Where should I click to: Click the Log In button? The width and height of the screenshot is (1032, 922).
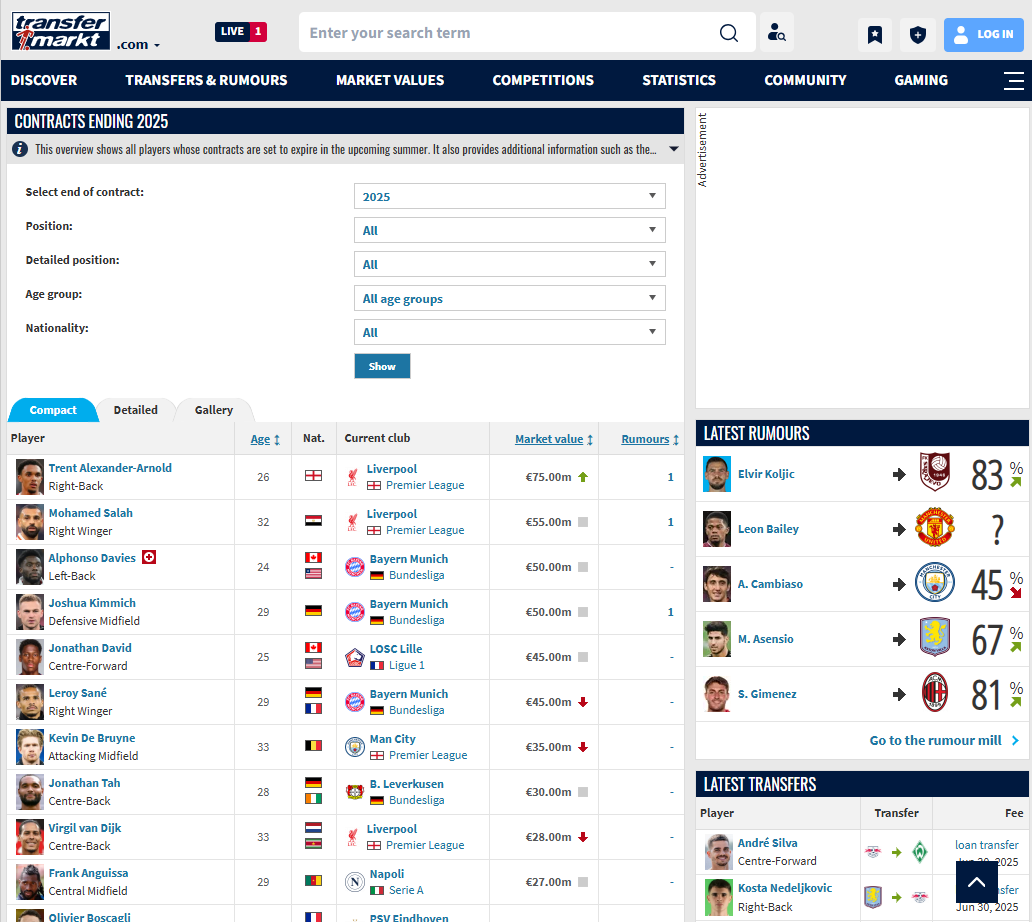(x=983, y=34)
